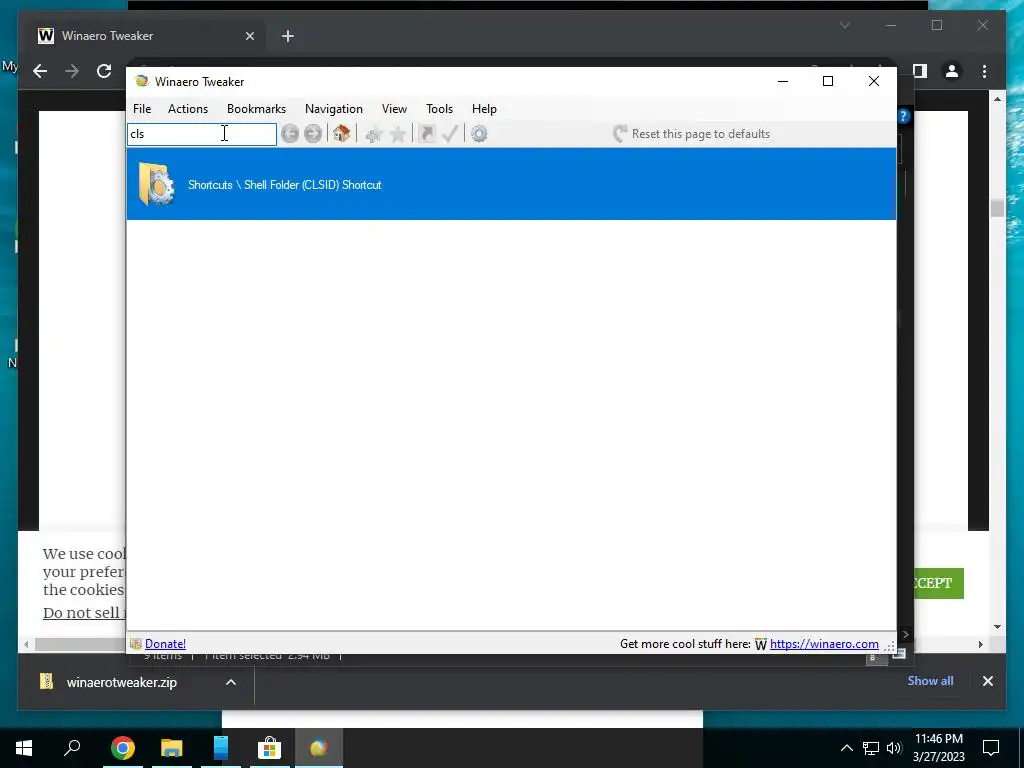The width and height of the screenshot is (1024, 768).
Task: Open Chrome profile avatar icon
Action: pyautogui.click(x=952, y=71)
